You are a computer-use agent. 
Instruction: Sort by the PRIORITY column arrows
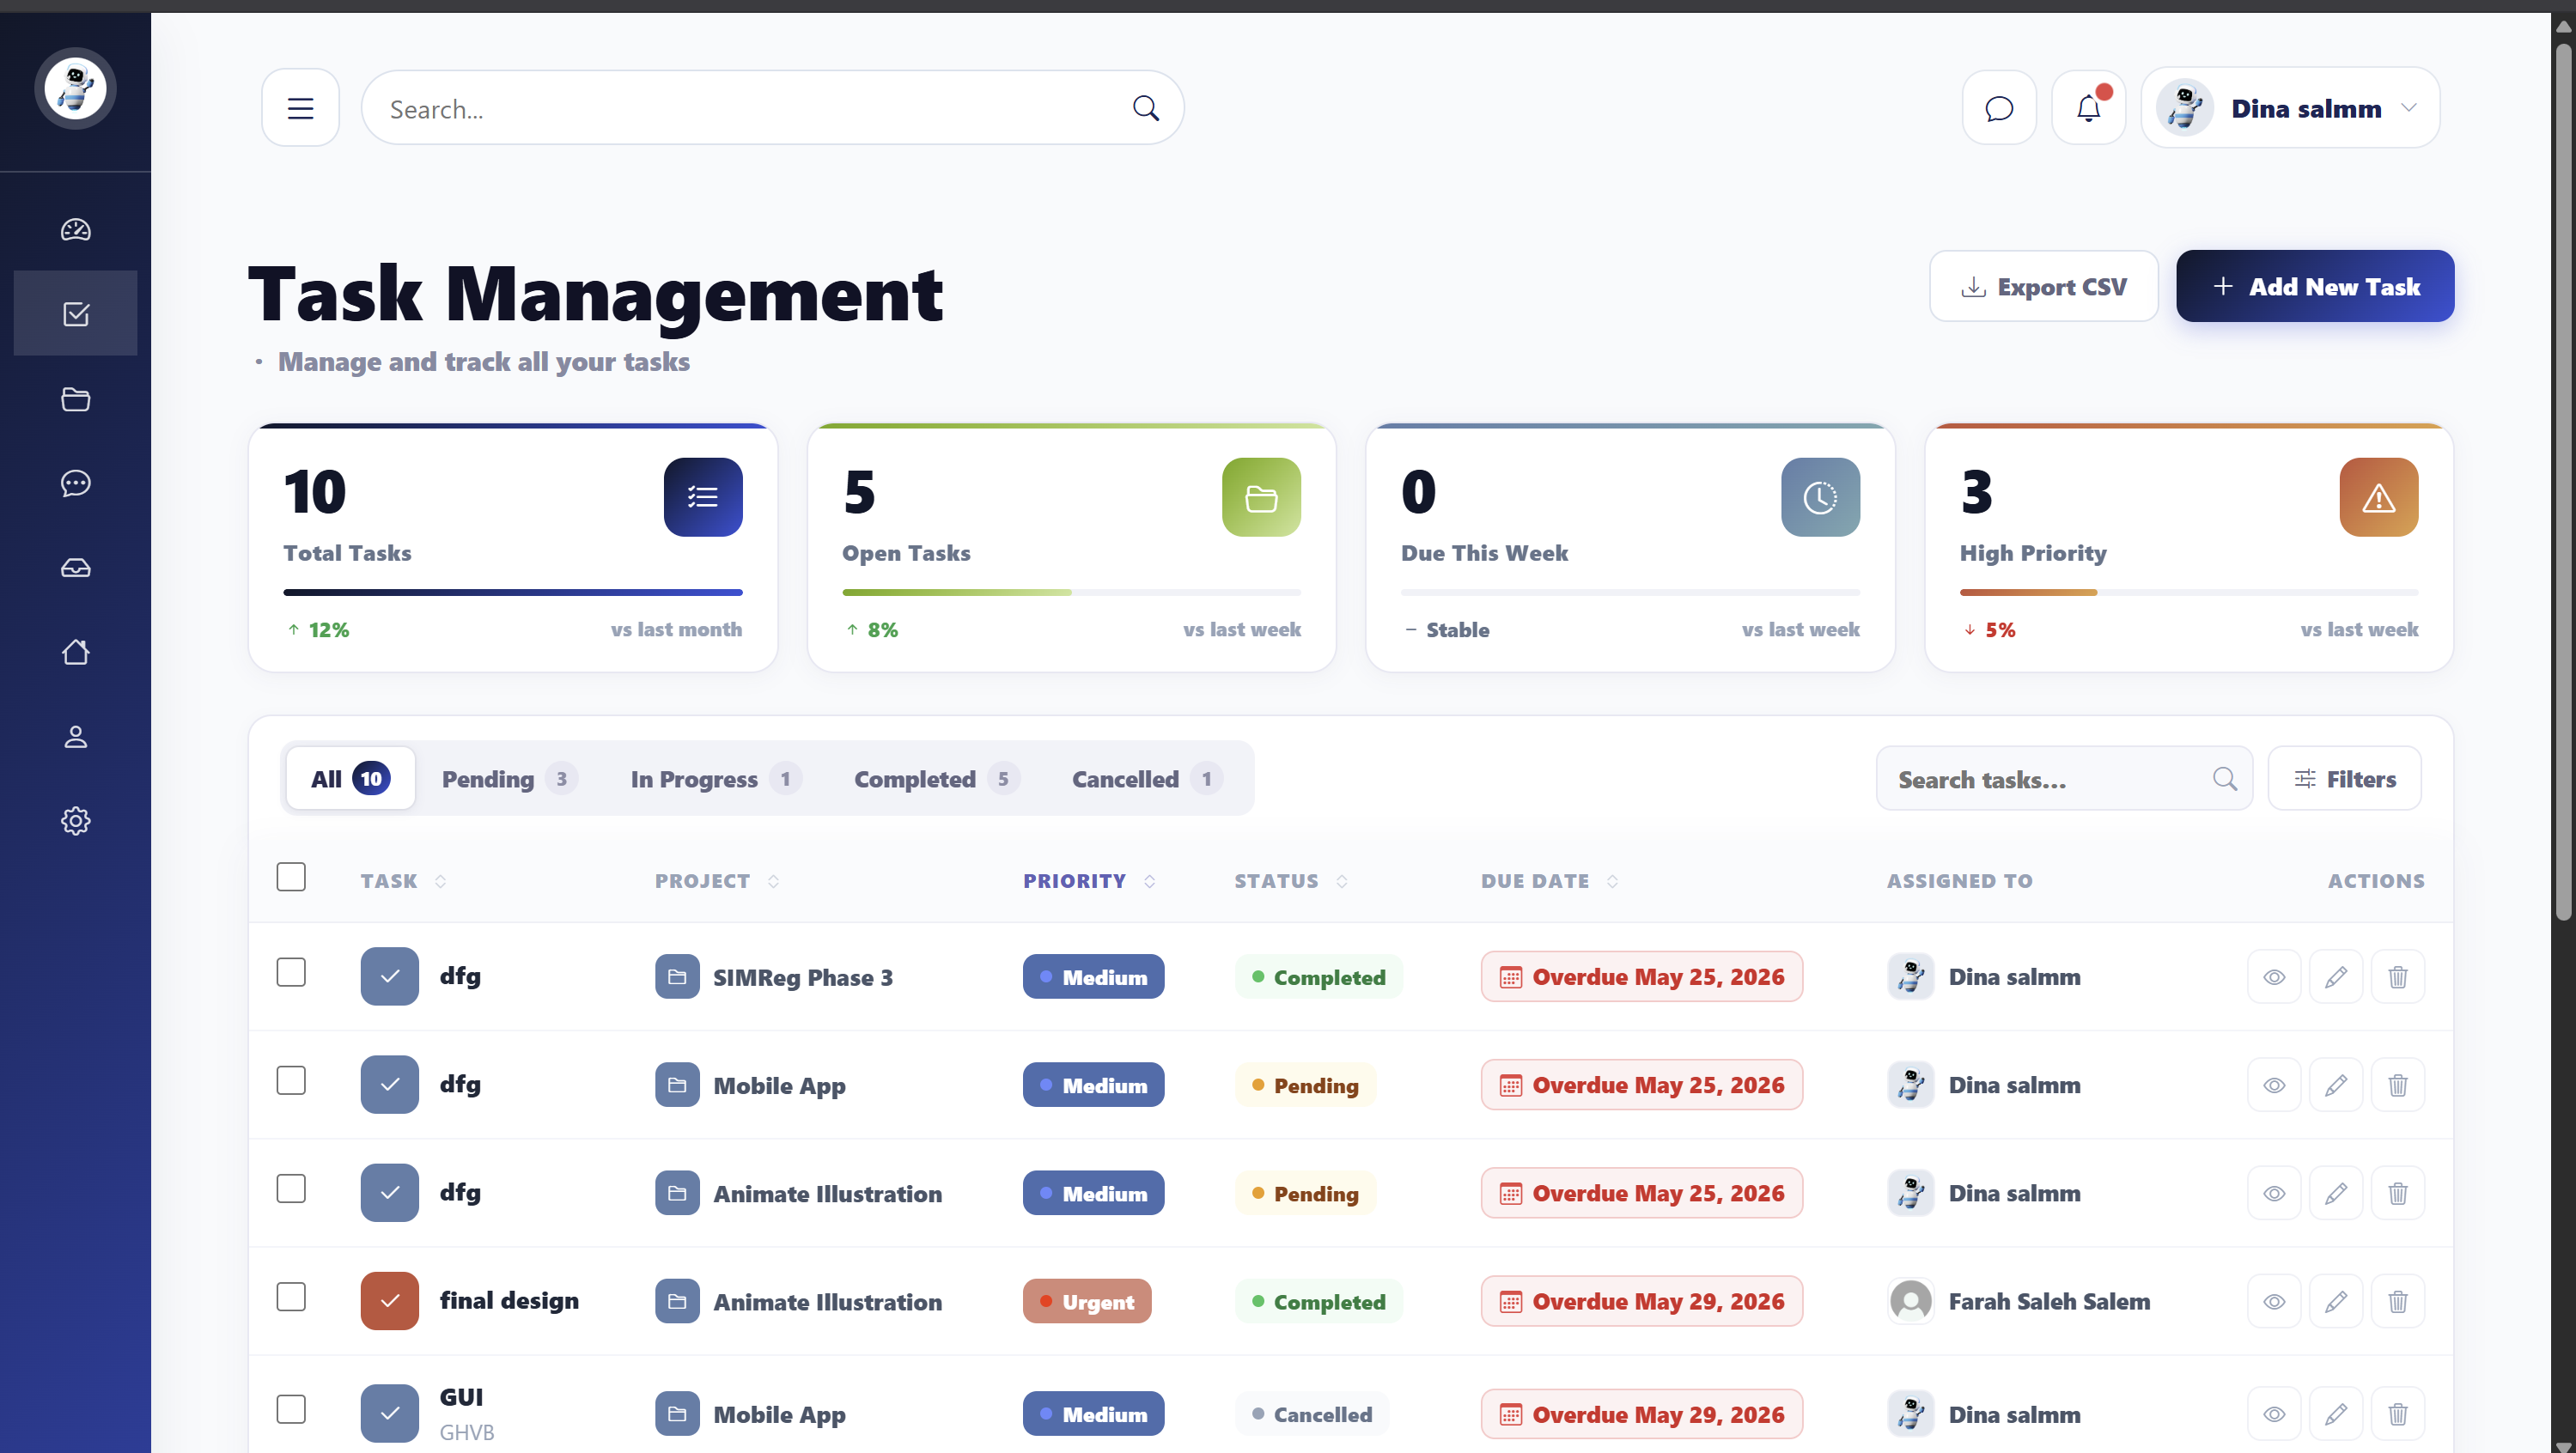point(1150,881)
